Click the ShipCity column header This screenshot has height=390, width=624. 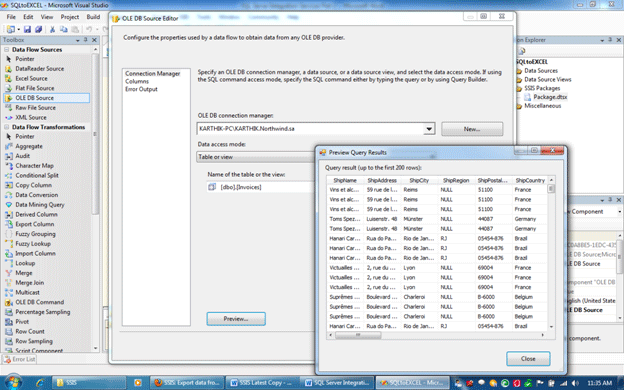pyautogui.click(x=419, y=180)
